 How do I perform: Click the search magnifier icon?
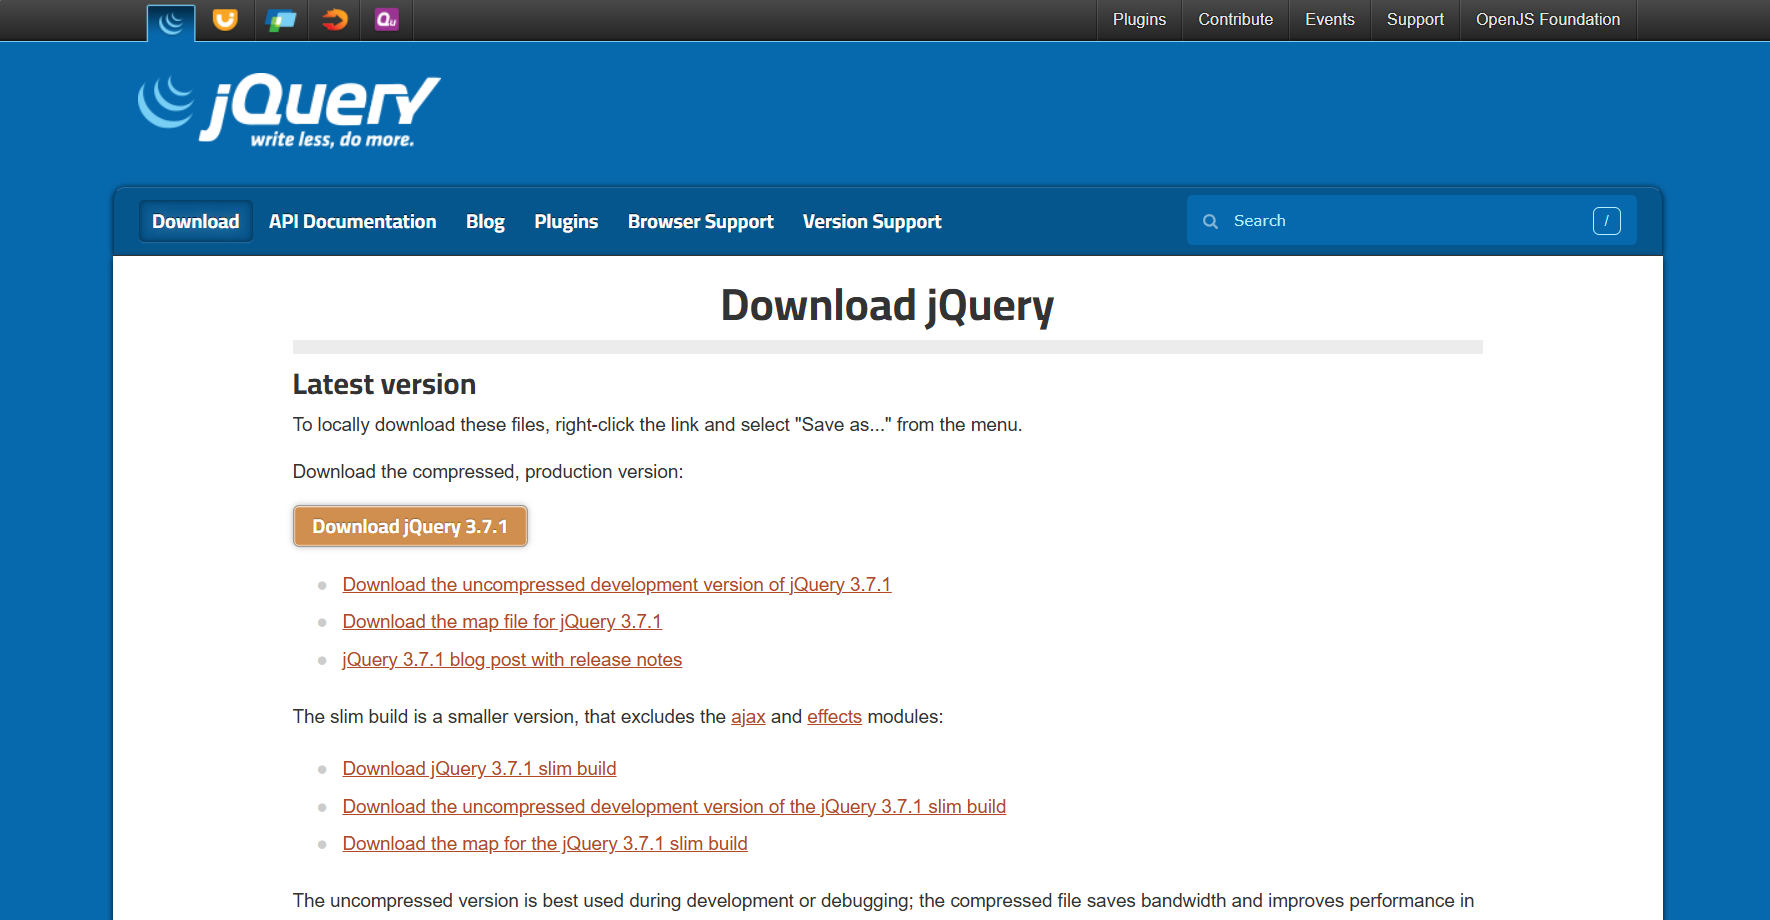tap(1210, 220)
